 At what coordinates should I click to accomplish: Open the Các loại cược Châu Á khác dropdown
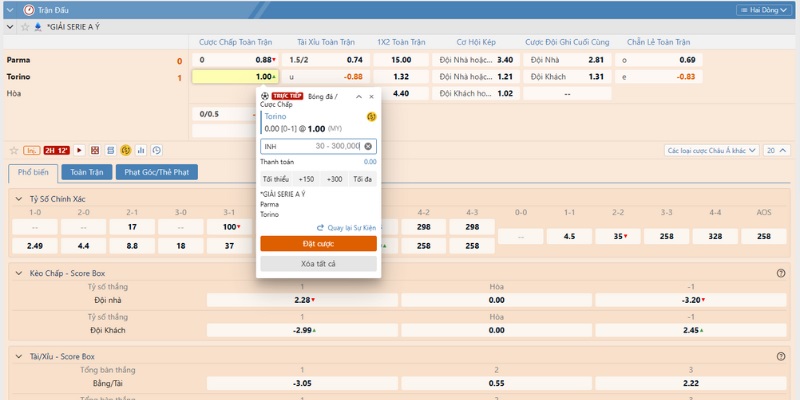(711, 150)
